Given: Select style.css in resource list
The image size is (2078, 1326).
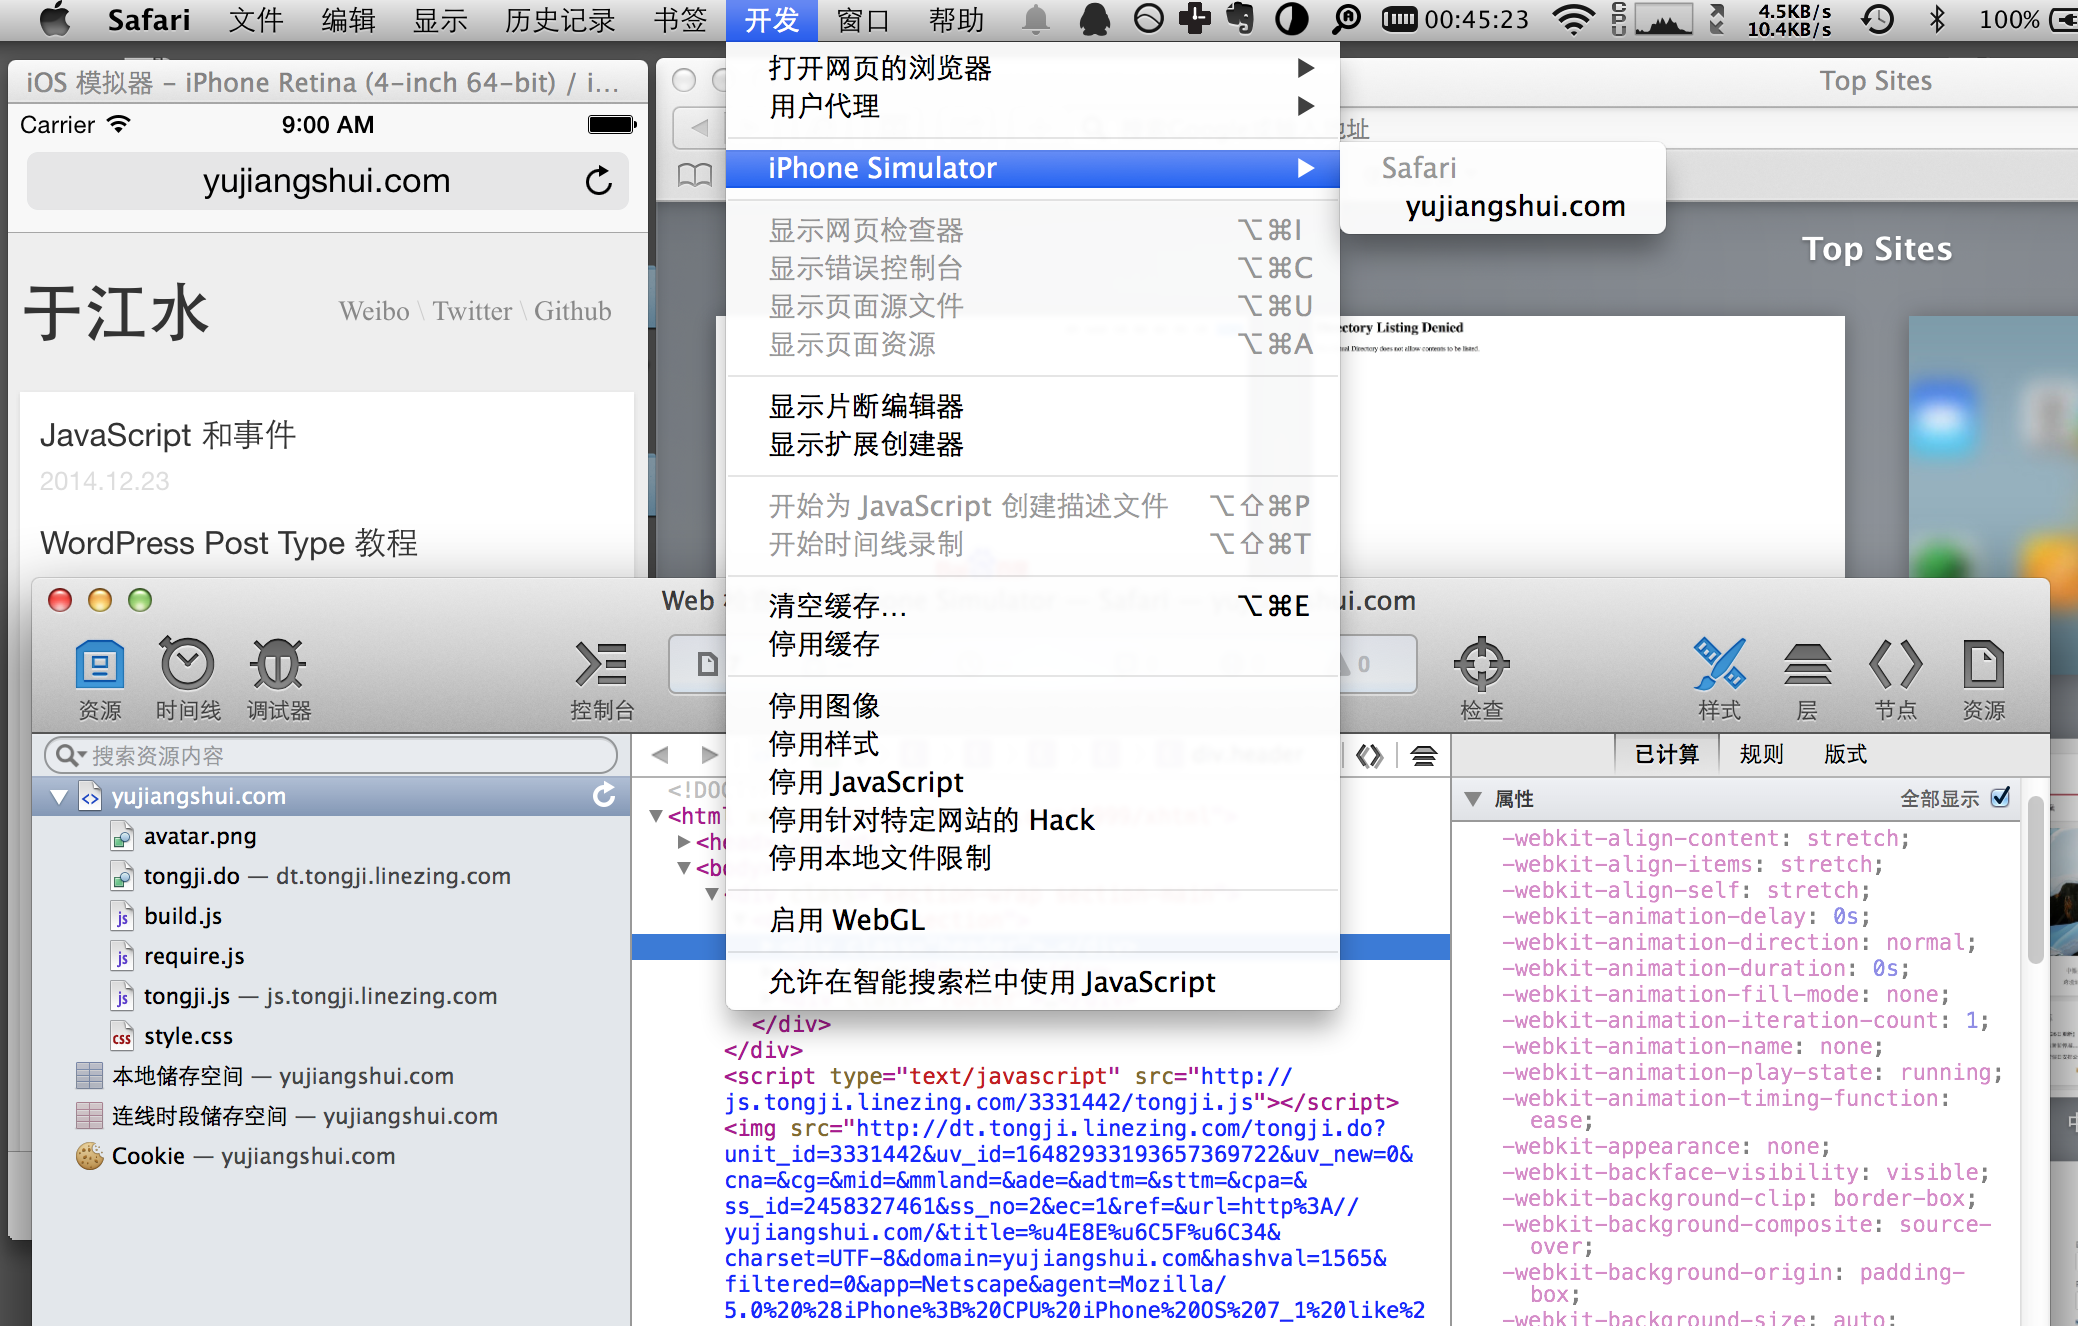Looking at the screenshot, I should (x=331, y=1036).
